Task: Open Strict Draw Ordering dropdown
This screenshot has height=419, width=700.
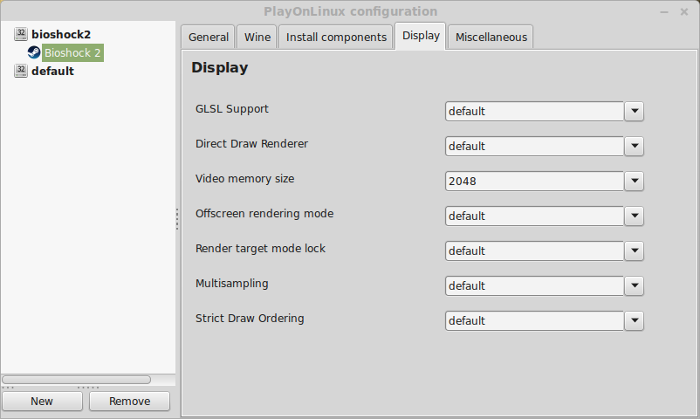Action: (634, 320)
